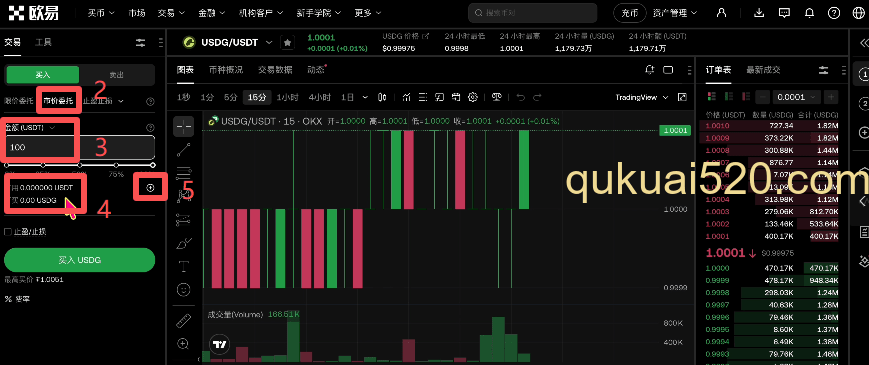
Task: Click the TradingView logo on chart
Action: tap(219, 345)
